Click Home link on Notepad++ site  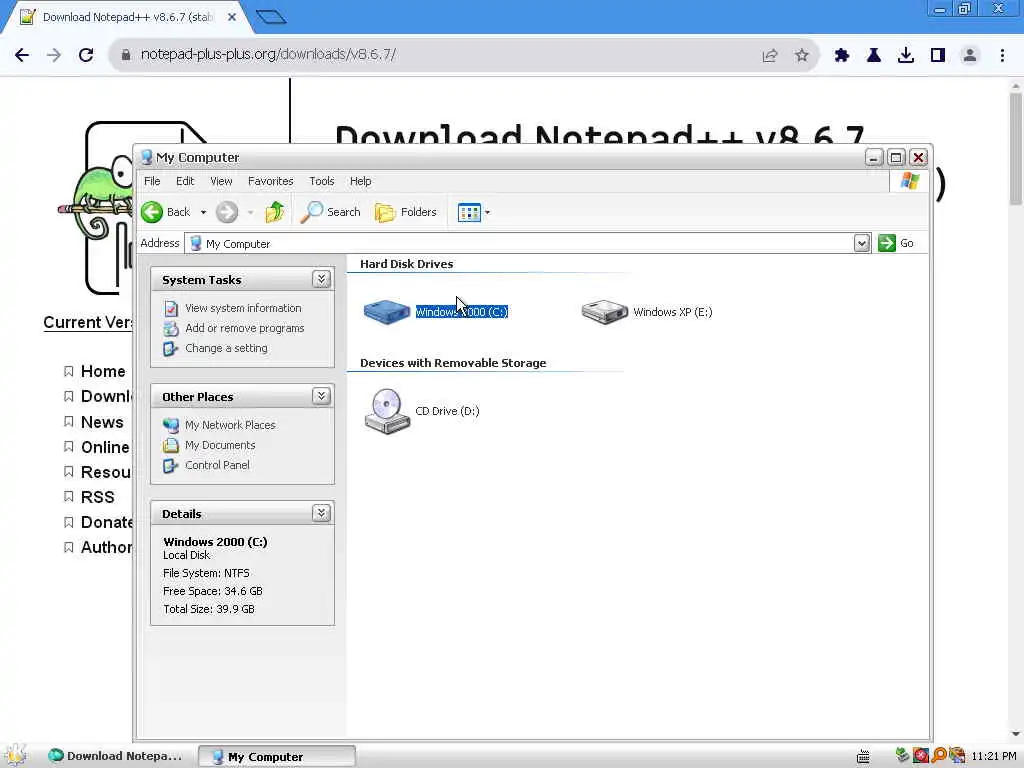click(103, 371)
